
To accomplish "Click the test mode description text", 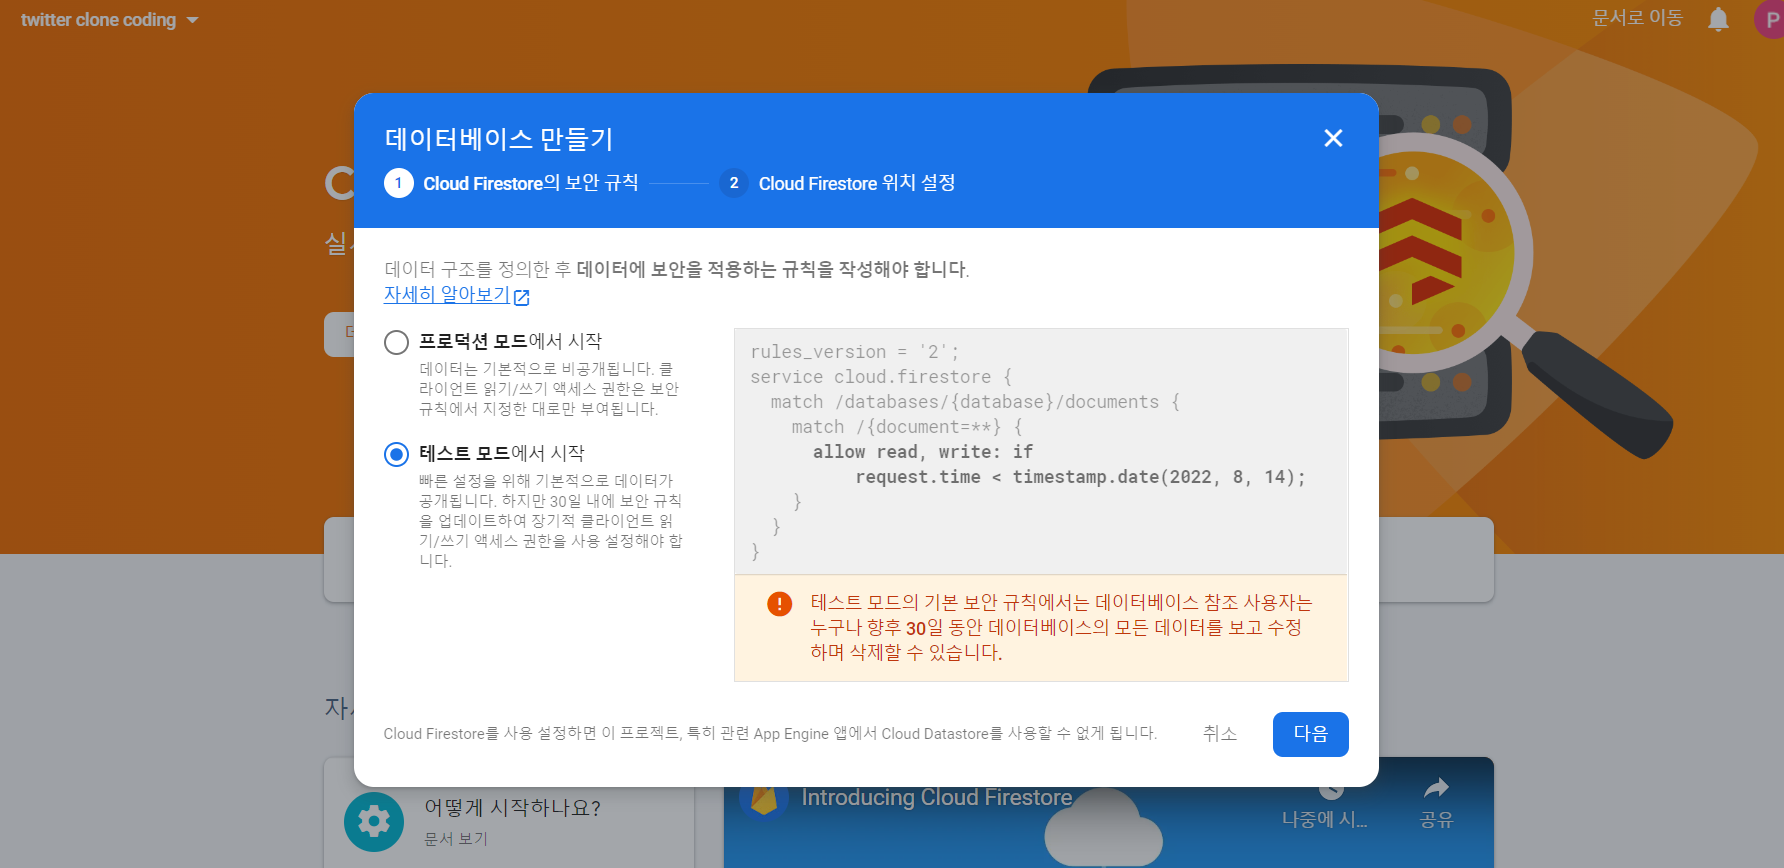I will (x=551, y=521).
